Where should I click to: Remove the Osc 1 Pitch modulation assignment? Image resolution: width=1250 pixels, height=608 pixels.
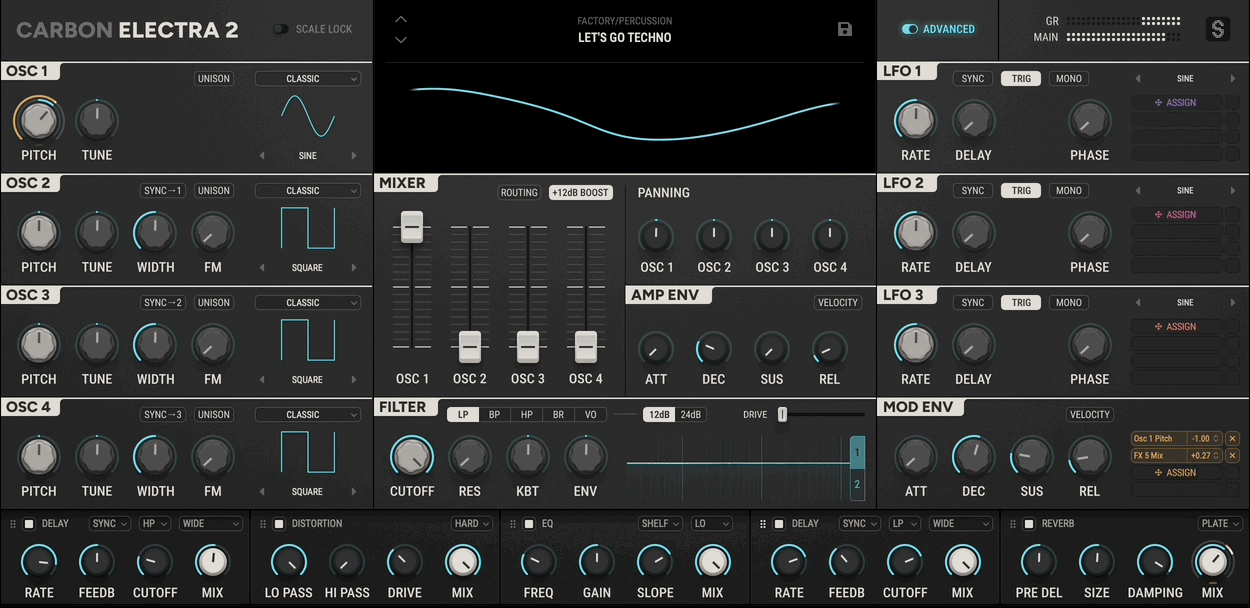point(1232,439)
